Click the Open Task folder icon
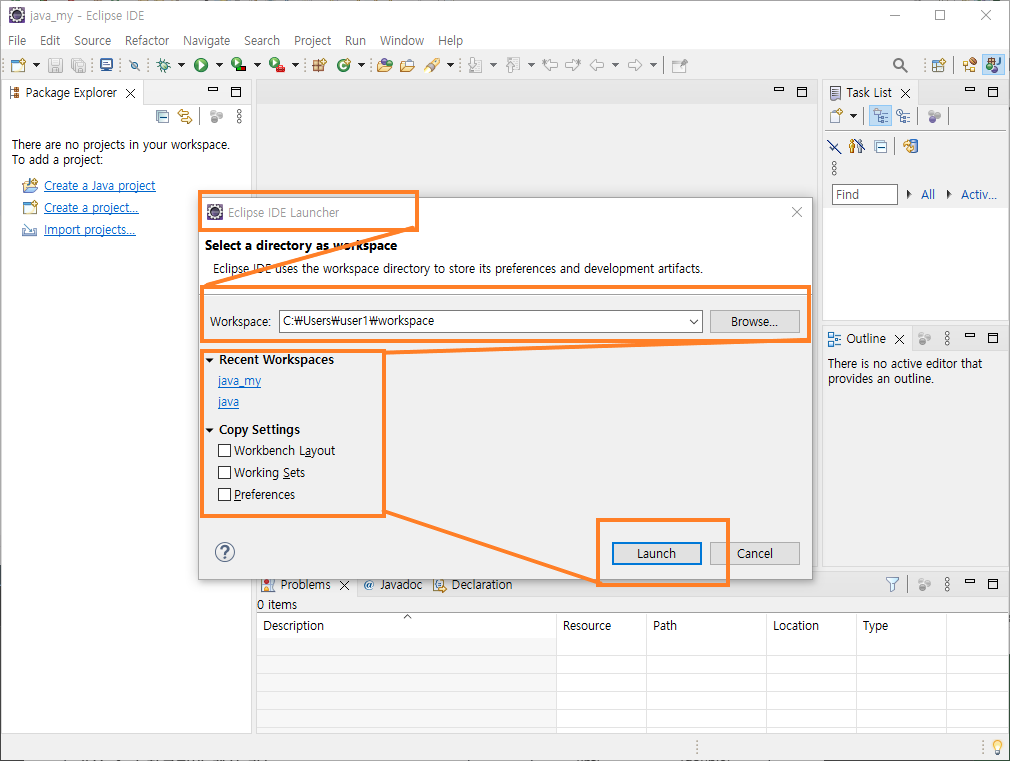Image resolution: width=1010 pixels, height=761 pixels. (407, 65)
